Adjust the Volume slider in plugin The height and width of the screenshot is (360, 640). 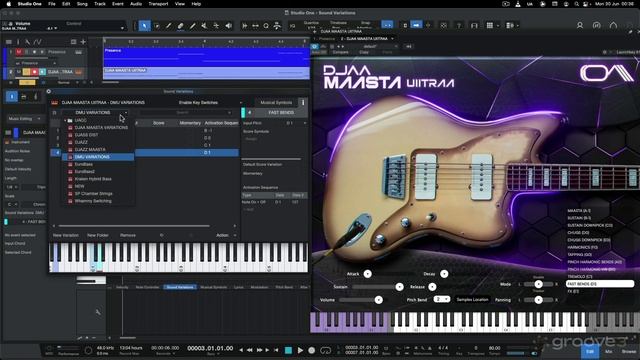point(361,300)
